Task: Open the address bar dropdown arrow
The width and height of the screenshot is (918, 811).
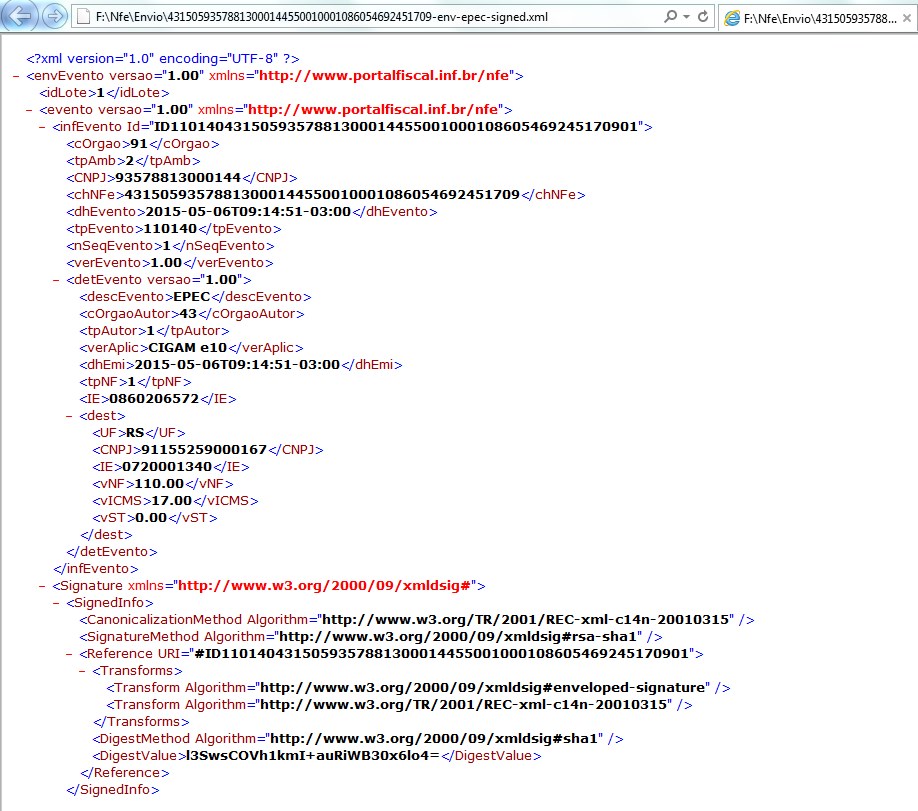Action: coord(686,17)
